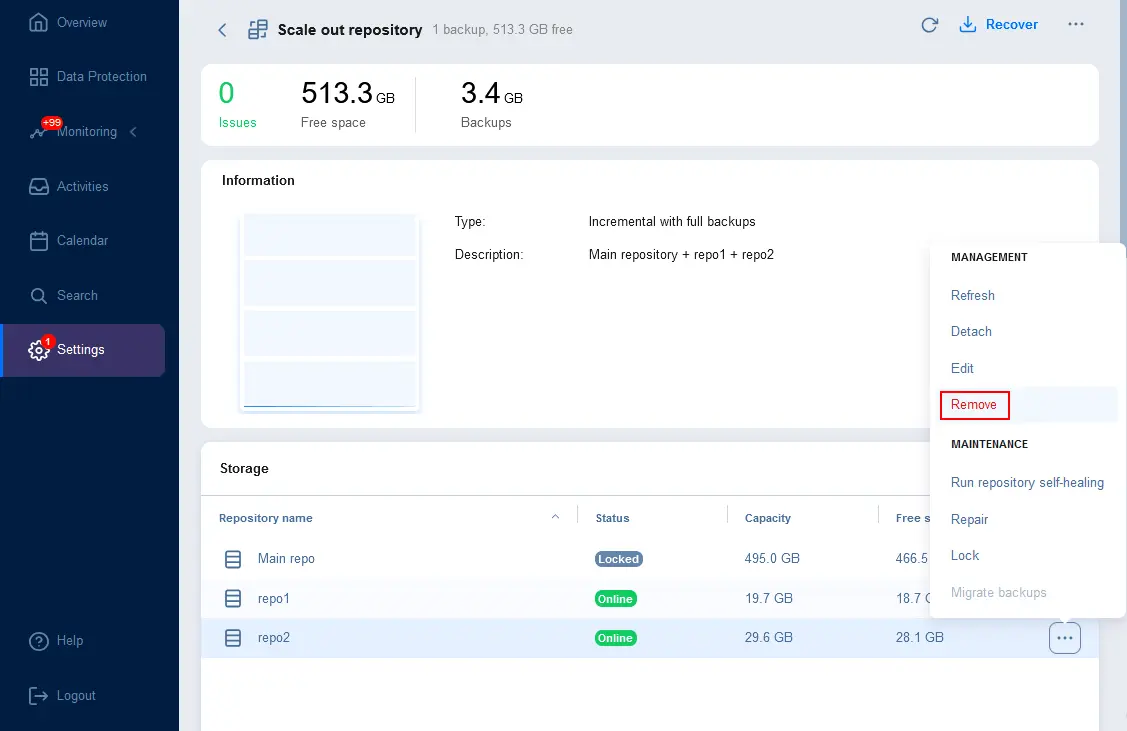Open Activities section
Screen dimensions: 1127x731
[83, 187]
